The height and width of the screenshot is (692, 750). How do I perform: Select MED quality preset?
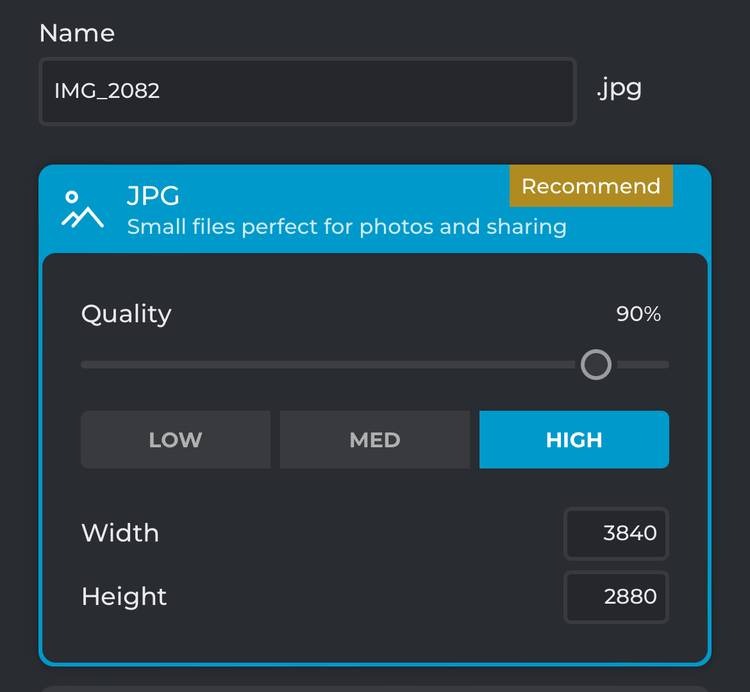pos(375,439)
